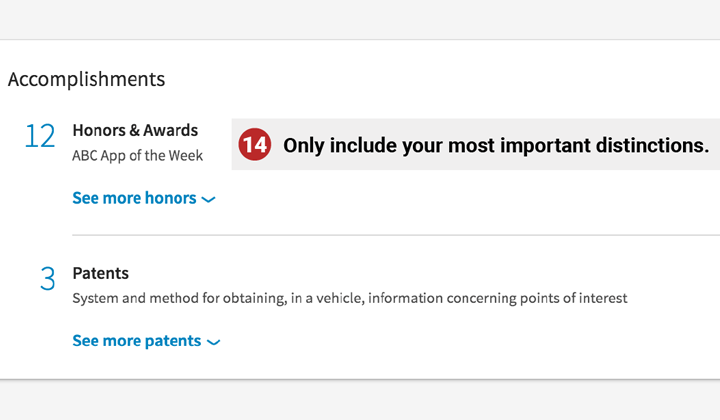Screen dimensions: 720x420
Task: Click the gray tip banner left of badge
Action: click(x=235, y=145)
